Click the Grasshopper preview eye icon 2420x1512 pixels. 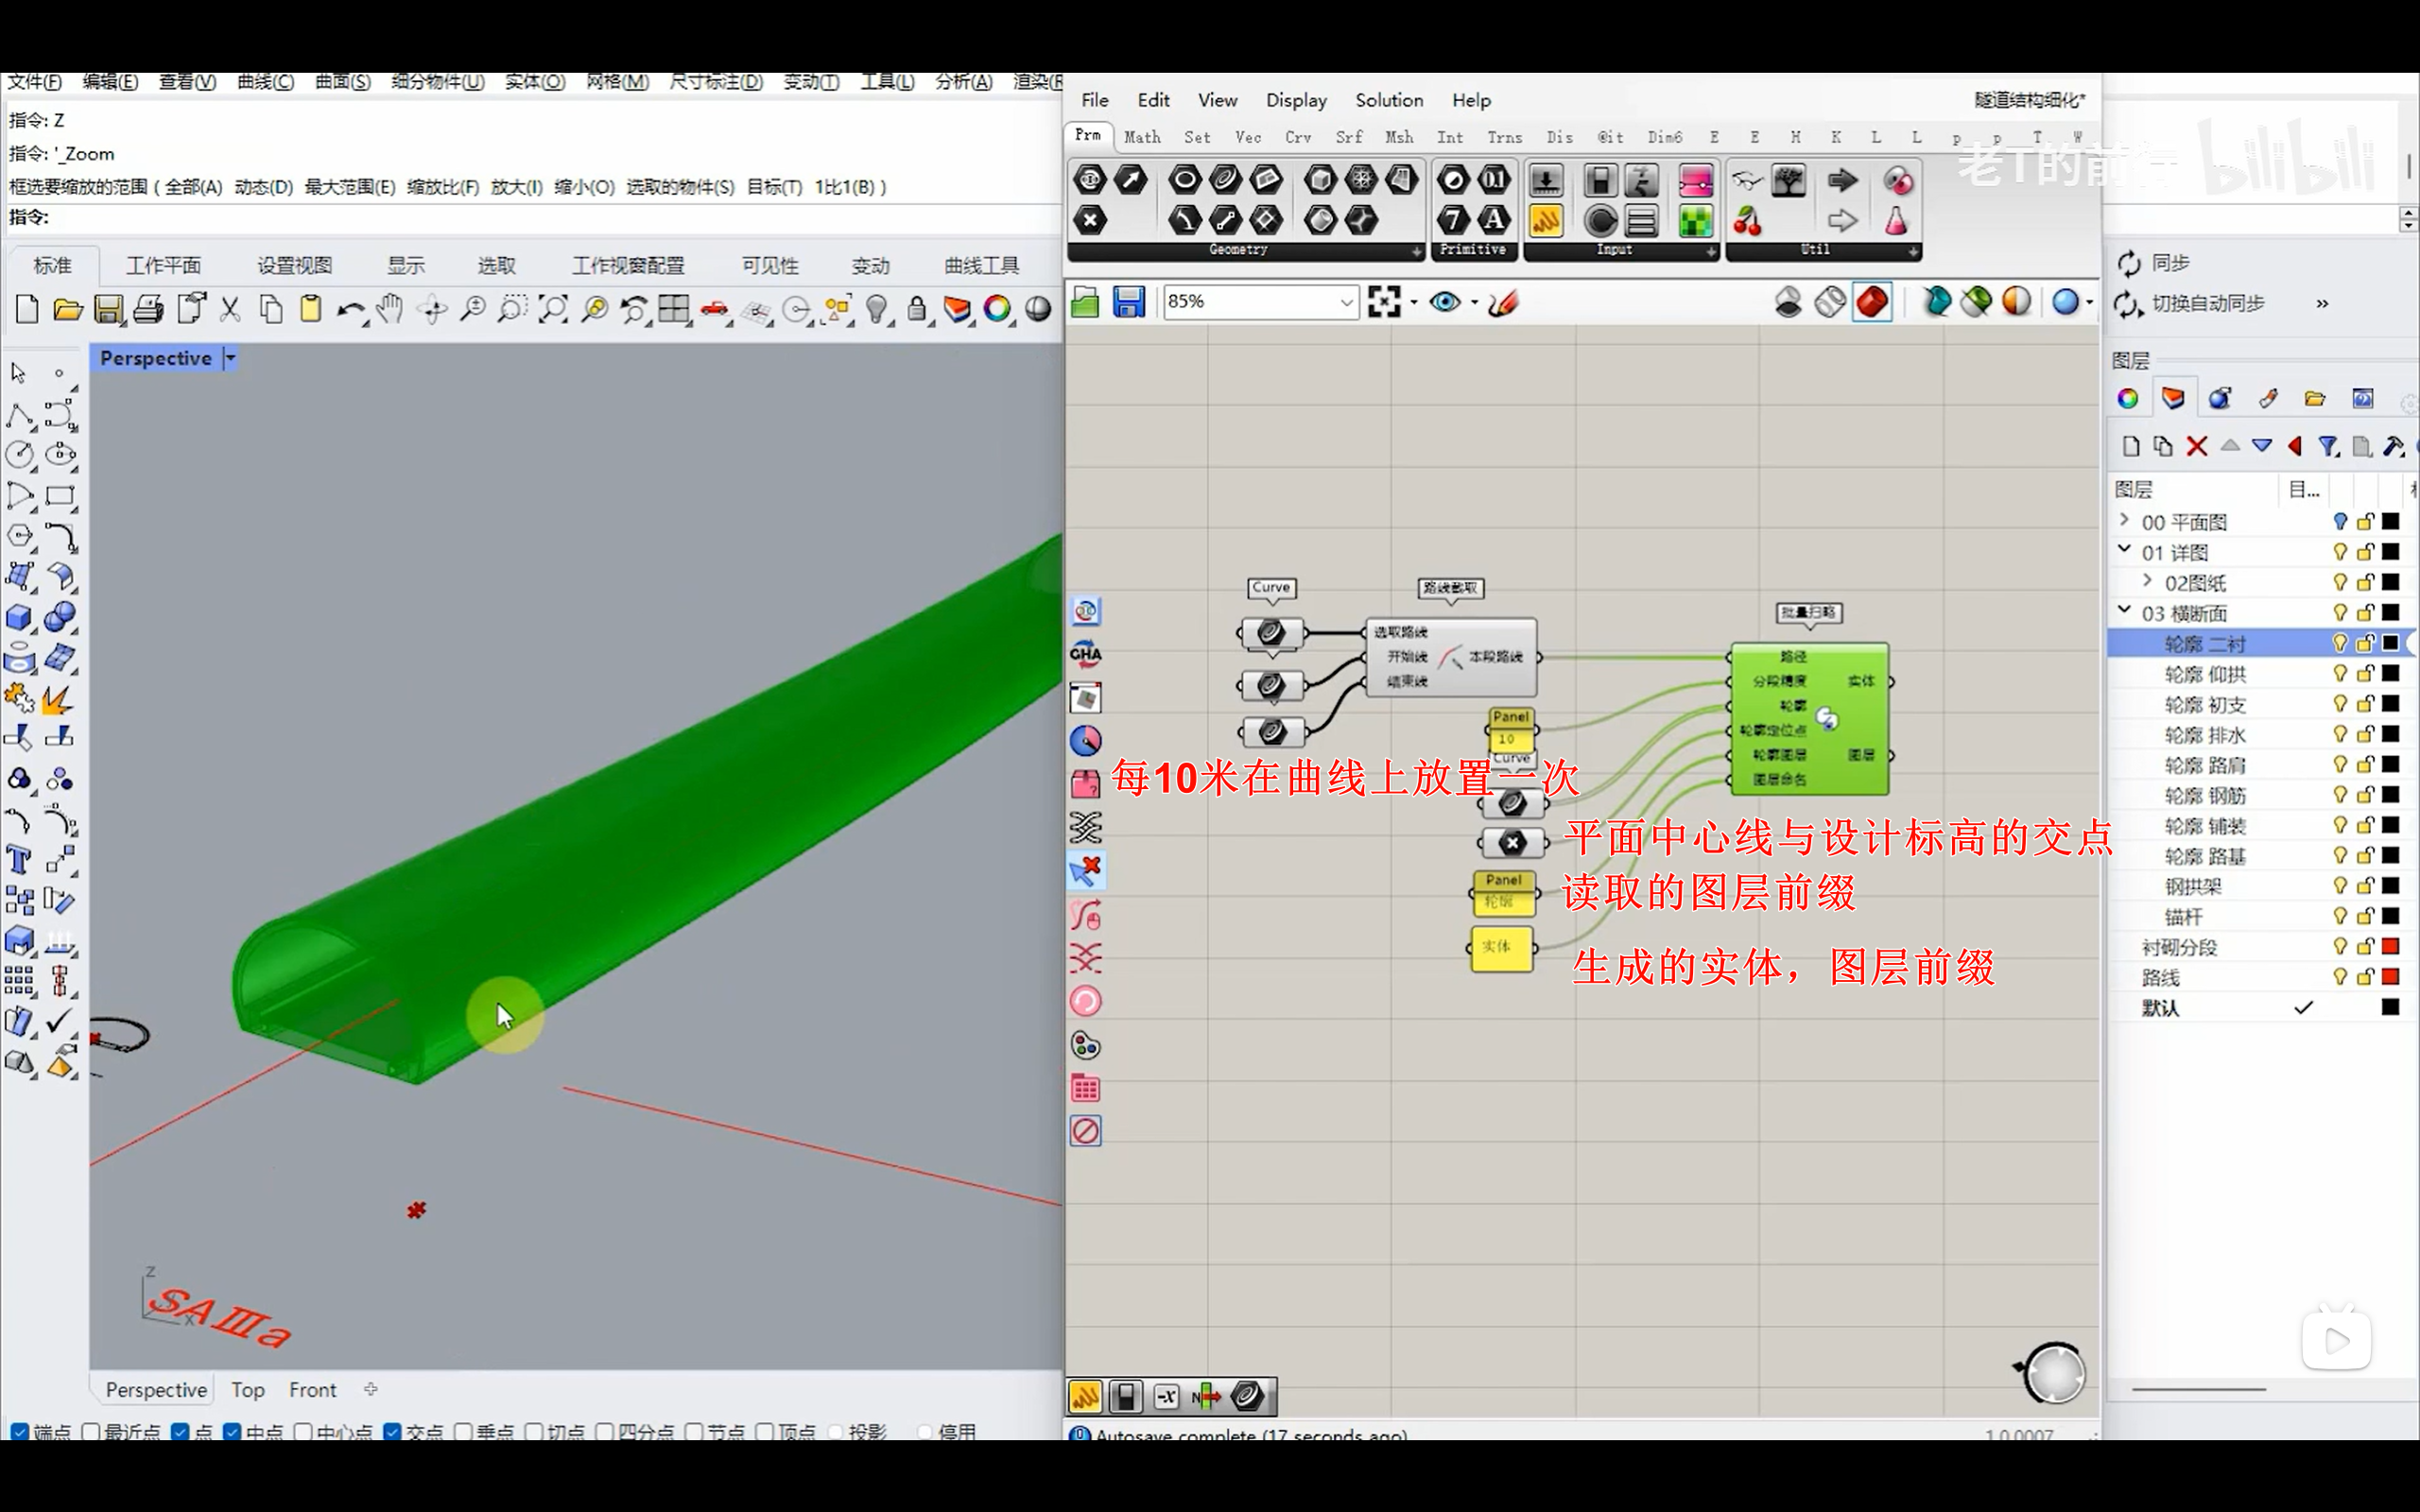coord(1444,302)
